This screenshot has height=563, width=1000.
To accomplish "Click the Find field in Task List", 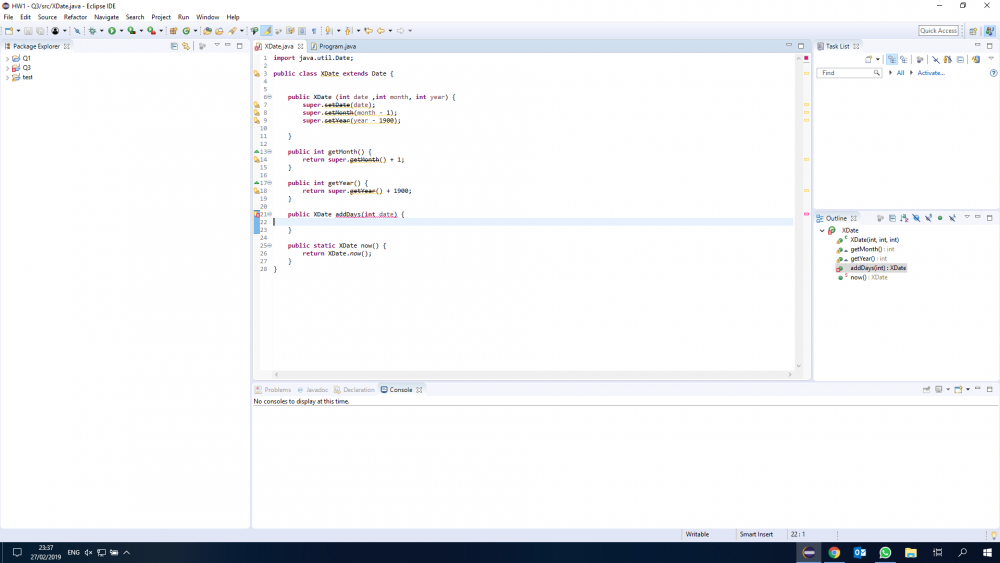I will (x=849, y=73).
